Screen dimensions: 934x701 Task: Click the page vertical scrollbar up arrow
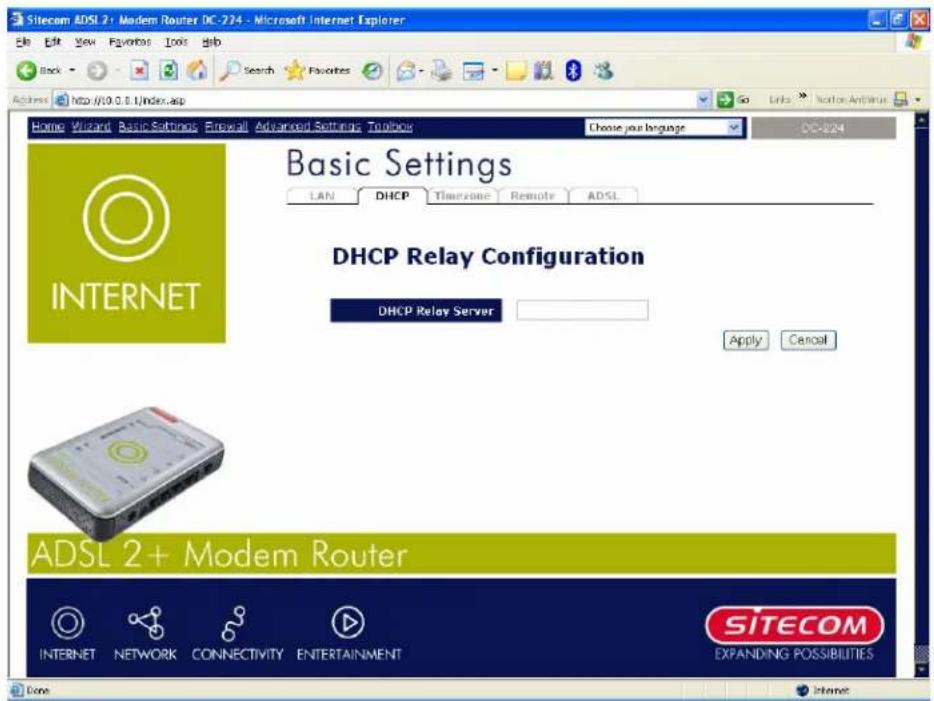[x=921, y=121]
